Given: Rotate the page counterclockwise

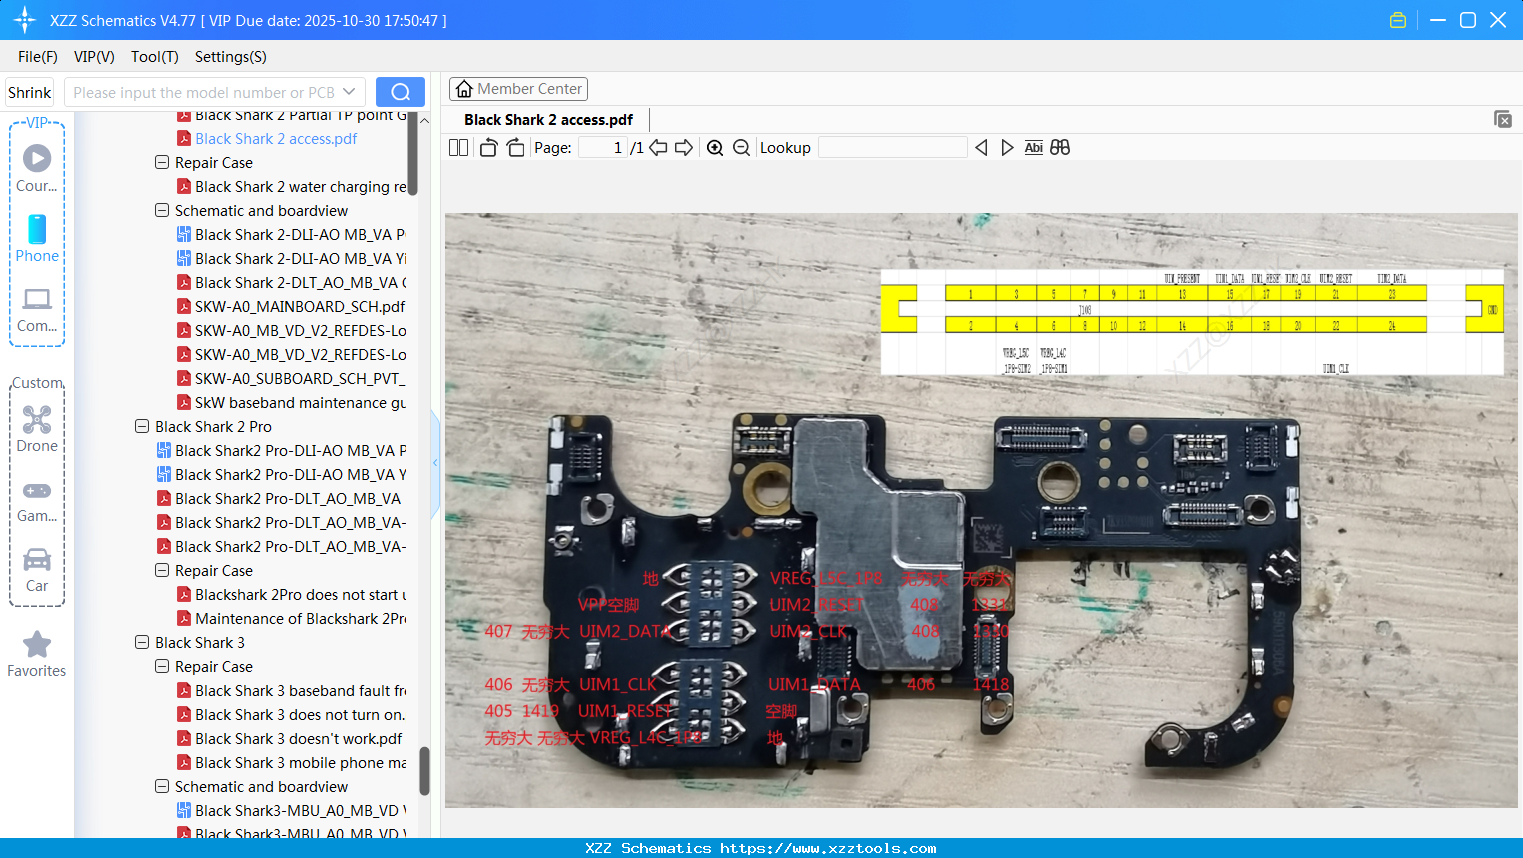Looking at the screenshot, I should coord(488,148).
